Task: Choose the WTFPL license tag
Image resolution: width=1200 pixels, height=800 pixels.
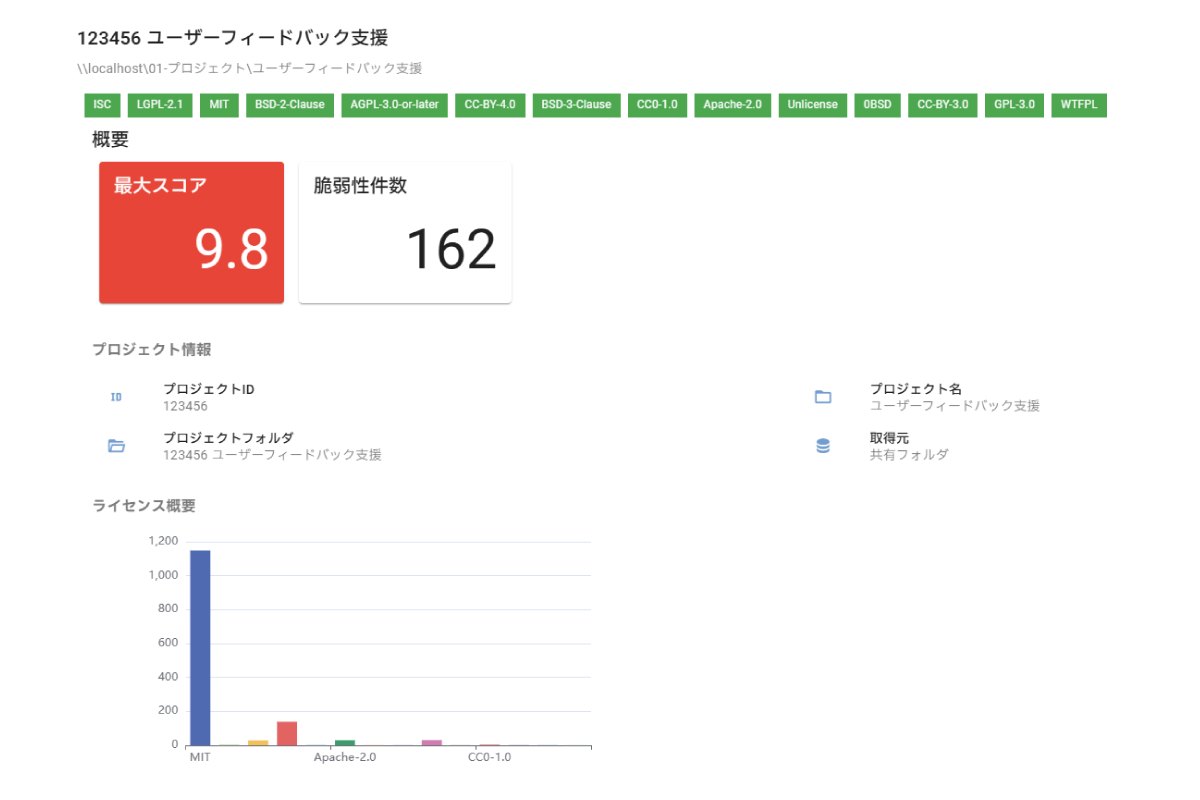Action: click(1079, 105)
